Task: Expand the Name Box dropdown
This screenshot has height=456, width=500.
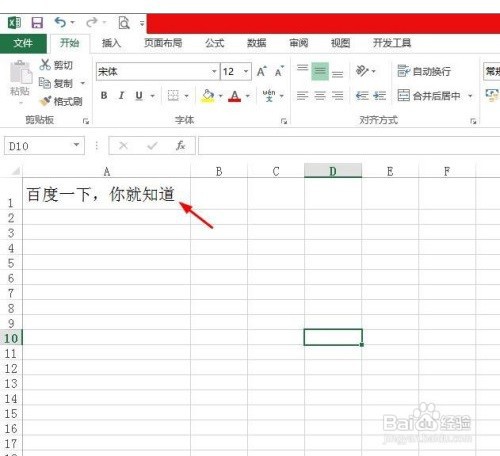Action: point(77,145)
